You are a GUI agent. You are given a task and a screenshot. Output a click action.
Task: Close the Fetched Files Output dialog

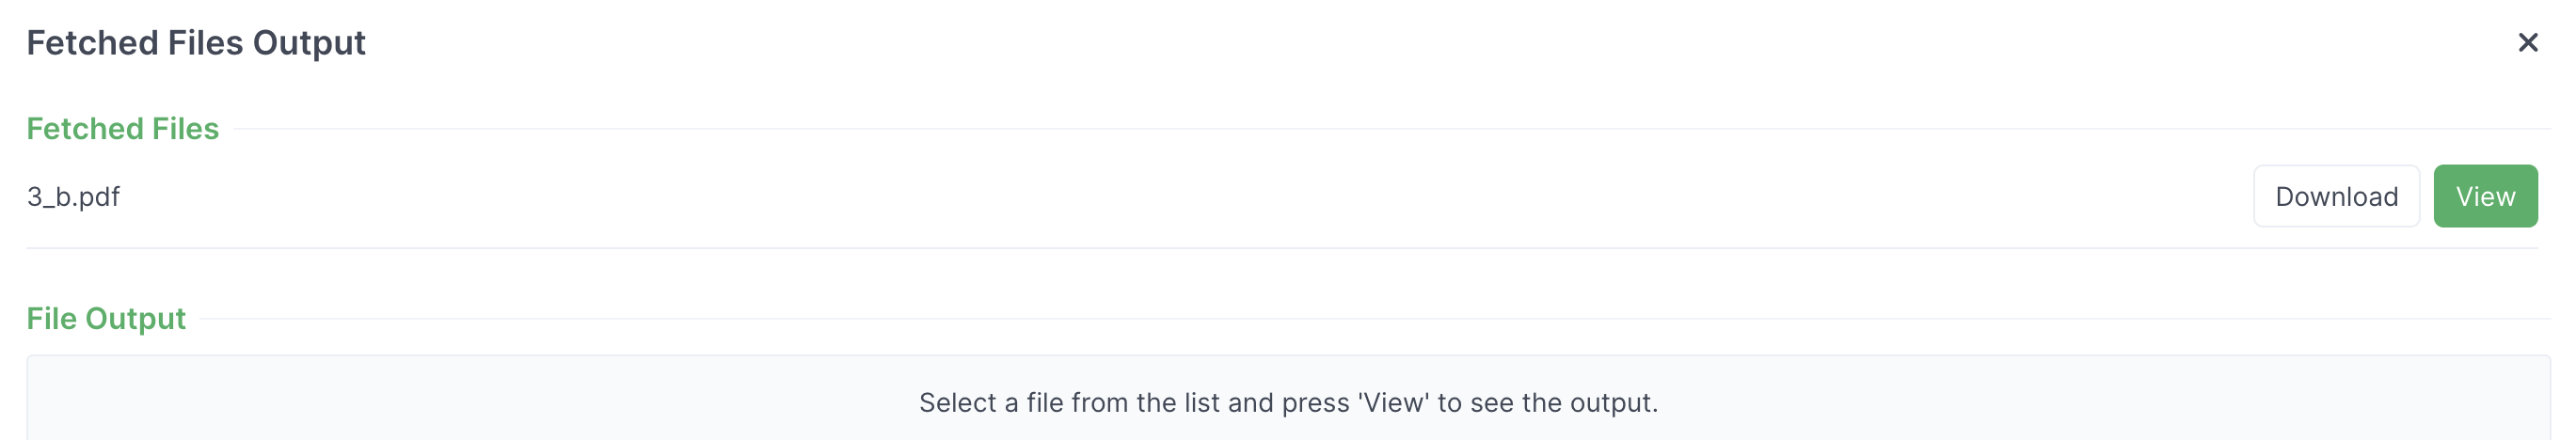point(2527,42)
